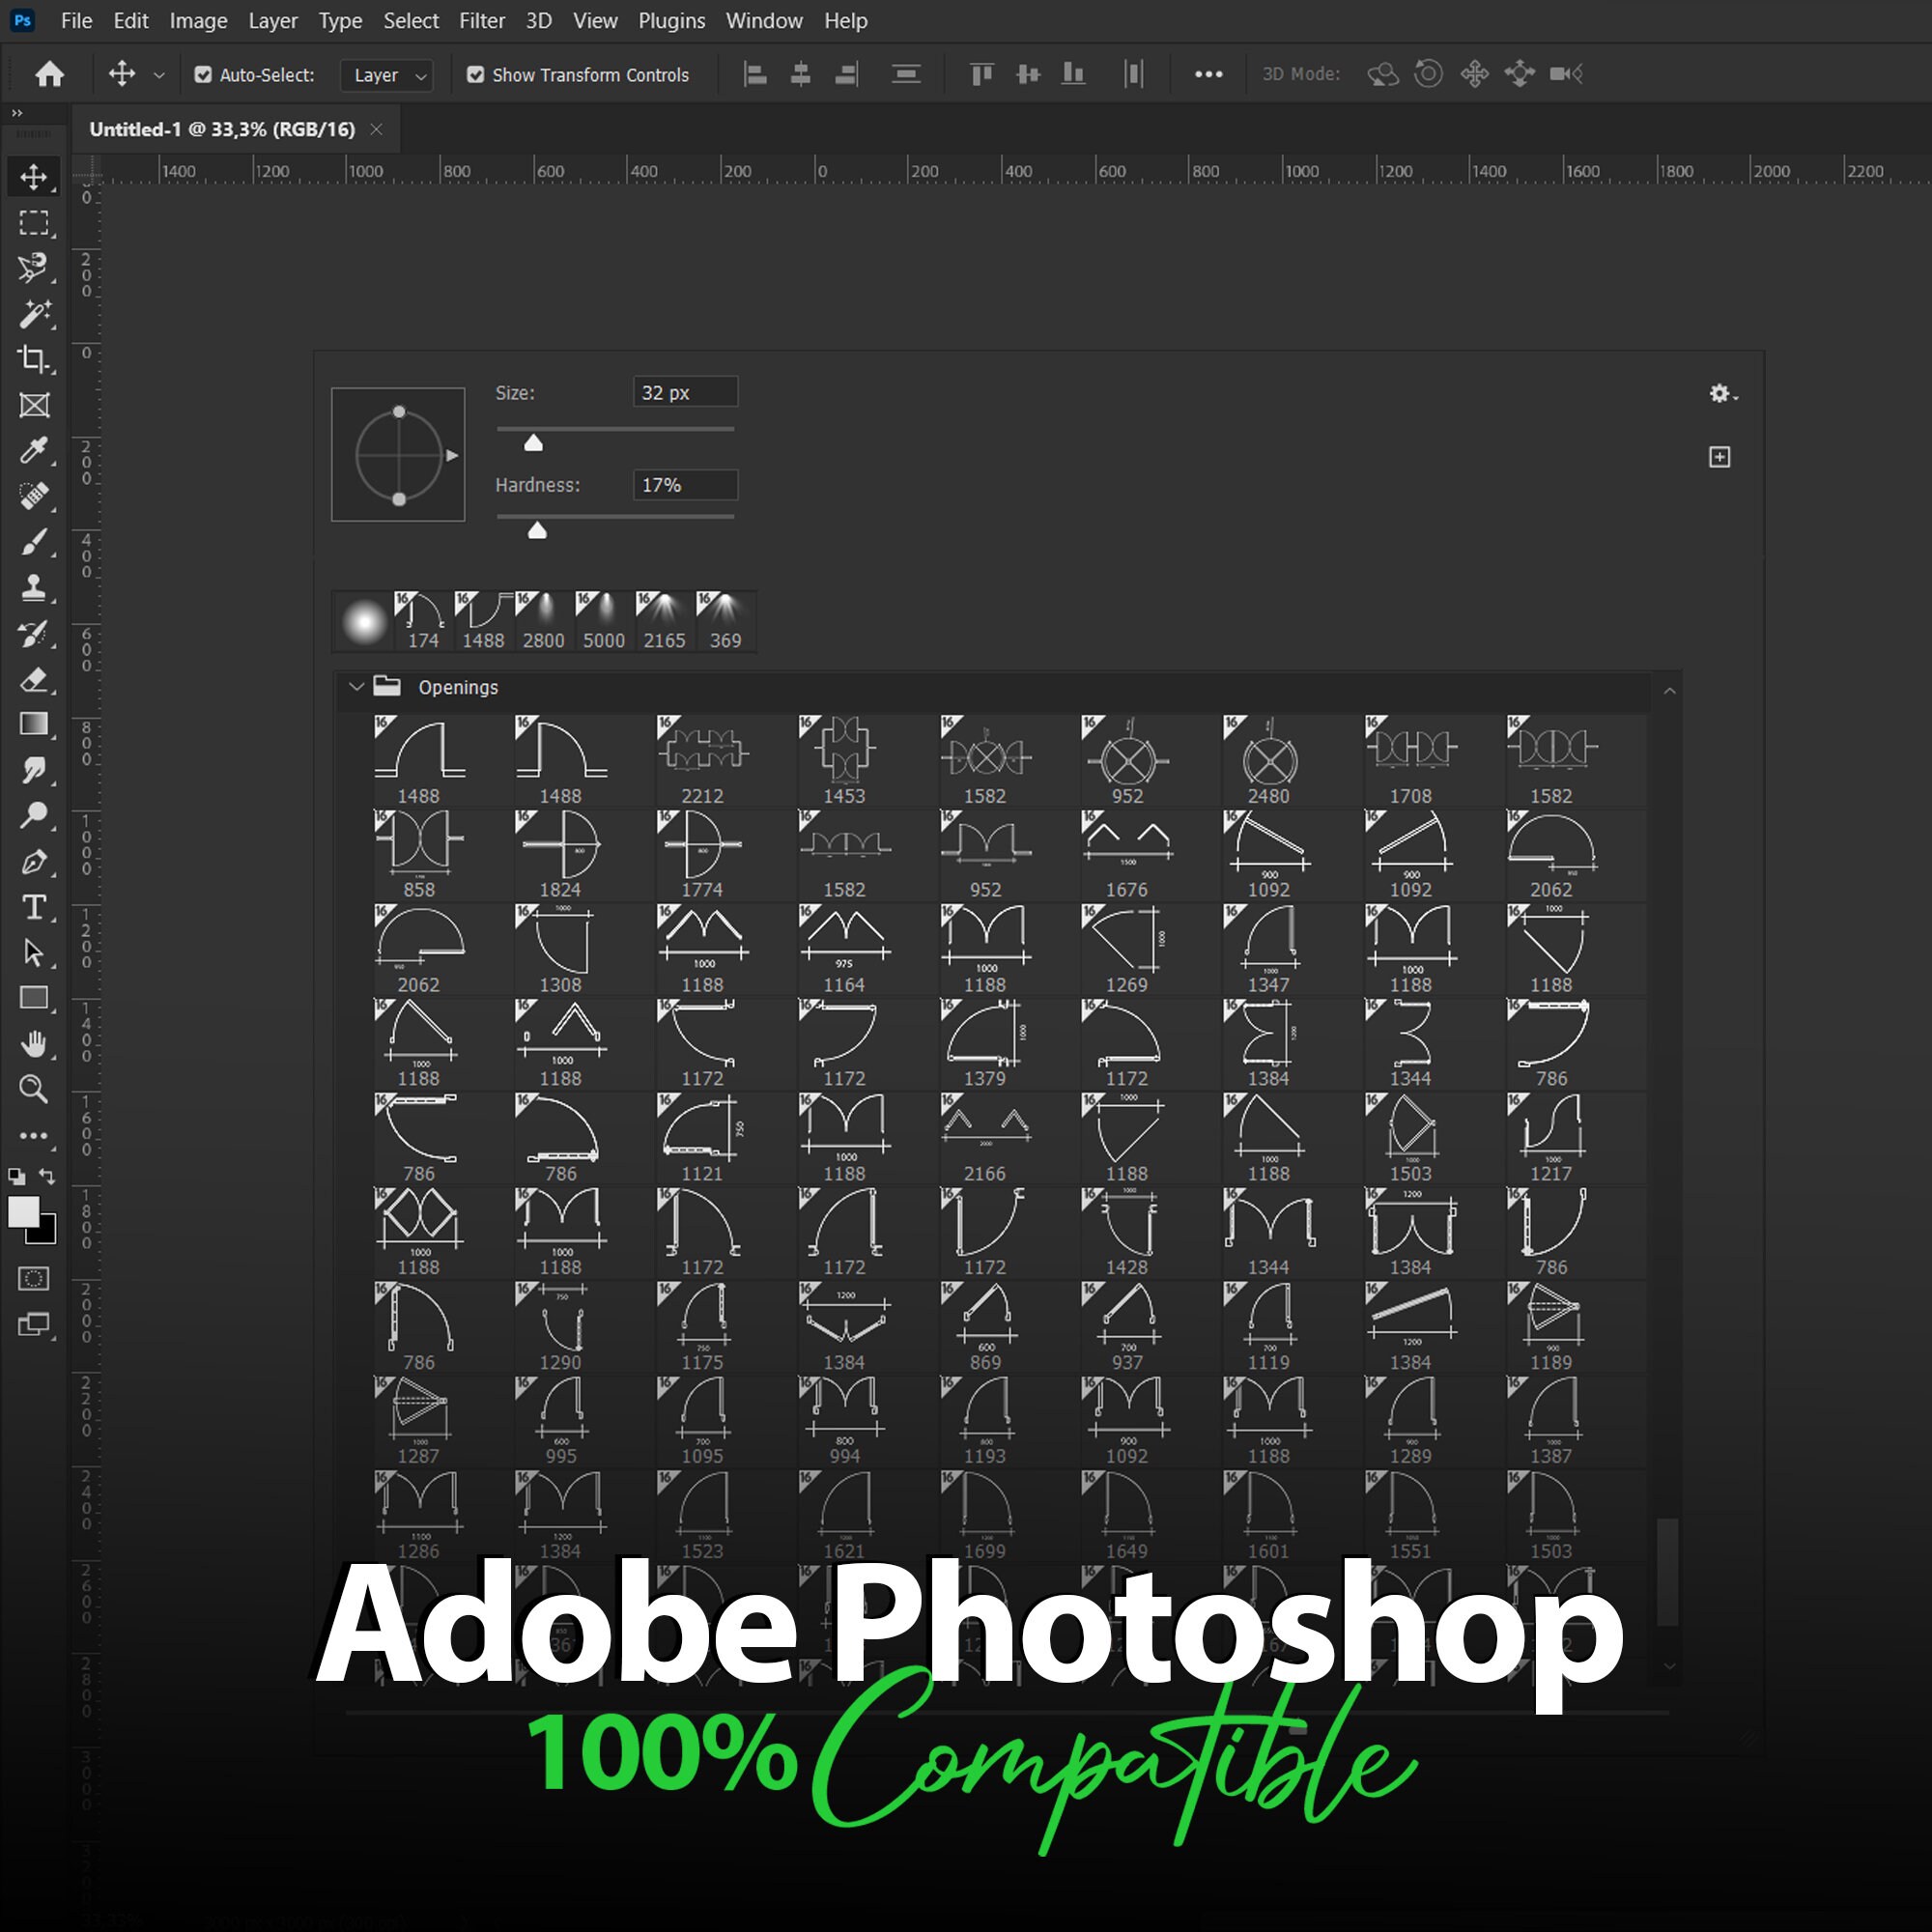Viewport: 1932px width, 1932px height.
Task: Select the Rectangle shape tool
Action: [x=34, y=998]
